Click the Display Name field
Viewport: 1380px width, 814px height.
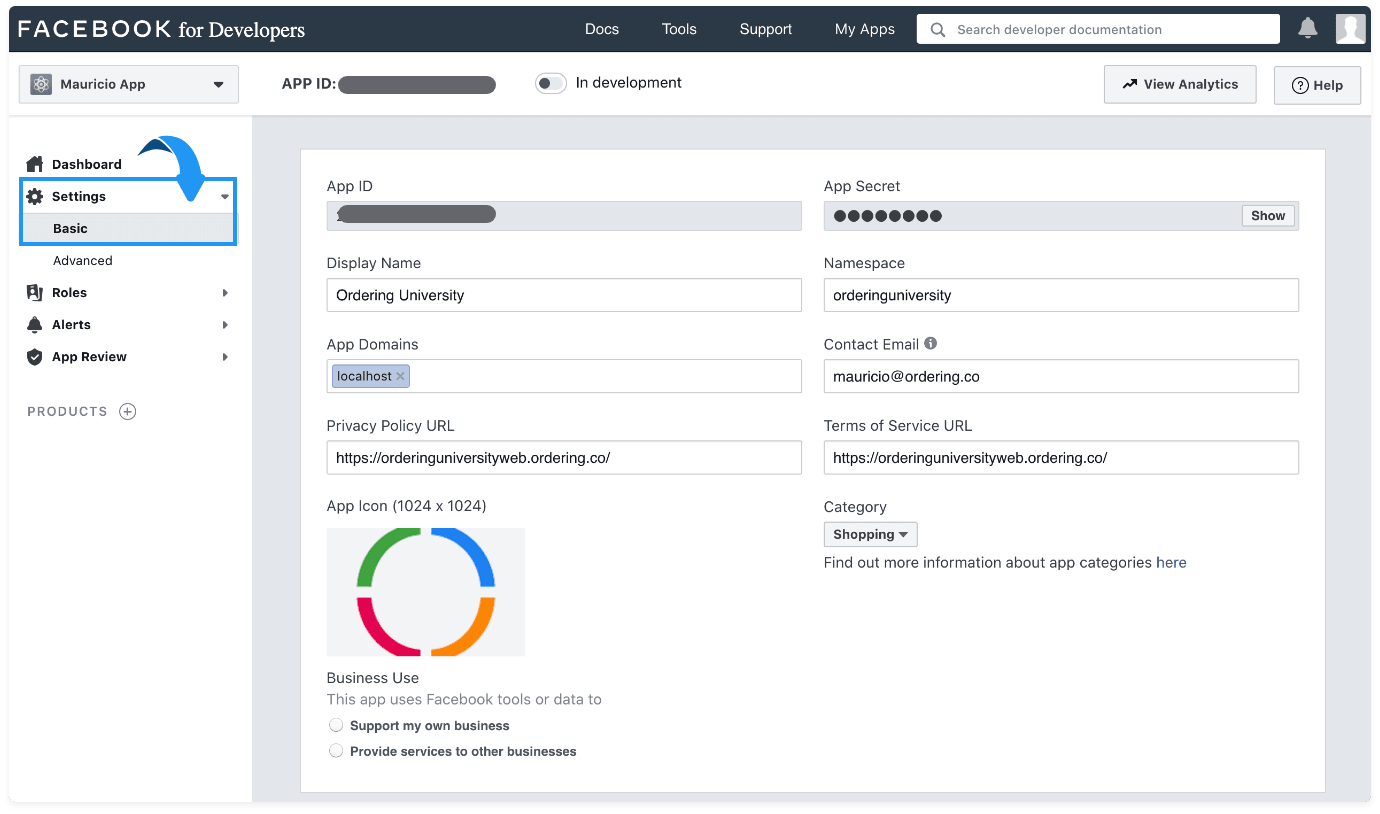[x=564, y=295]
